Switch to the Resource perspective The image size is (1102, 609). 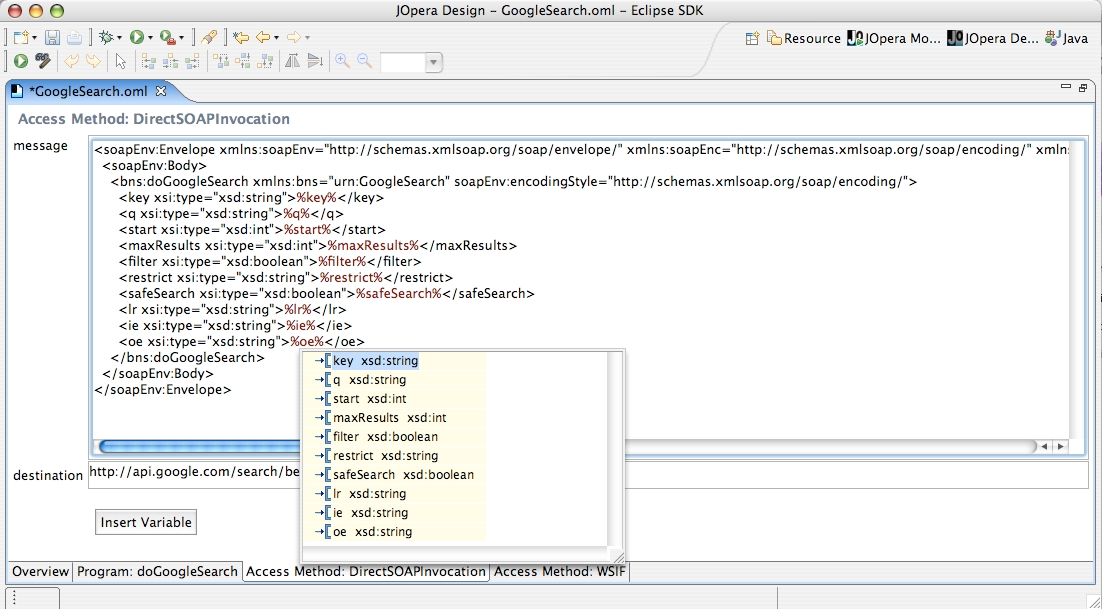coord(803,39)
